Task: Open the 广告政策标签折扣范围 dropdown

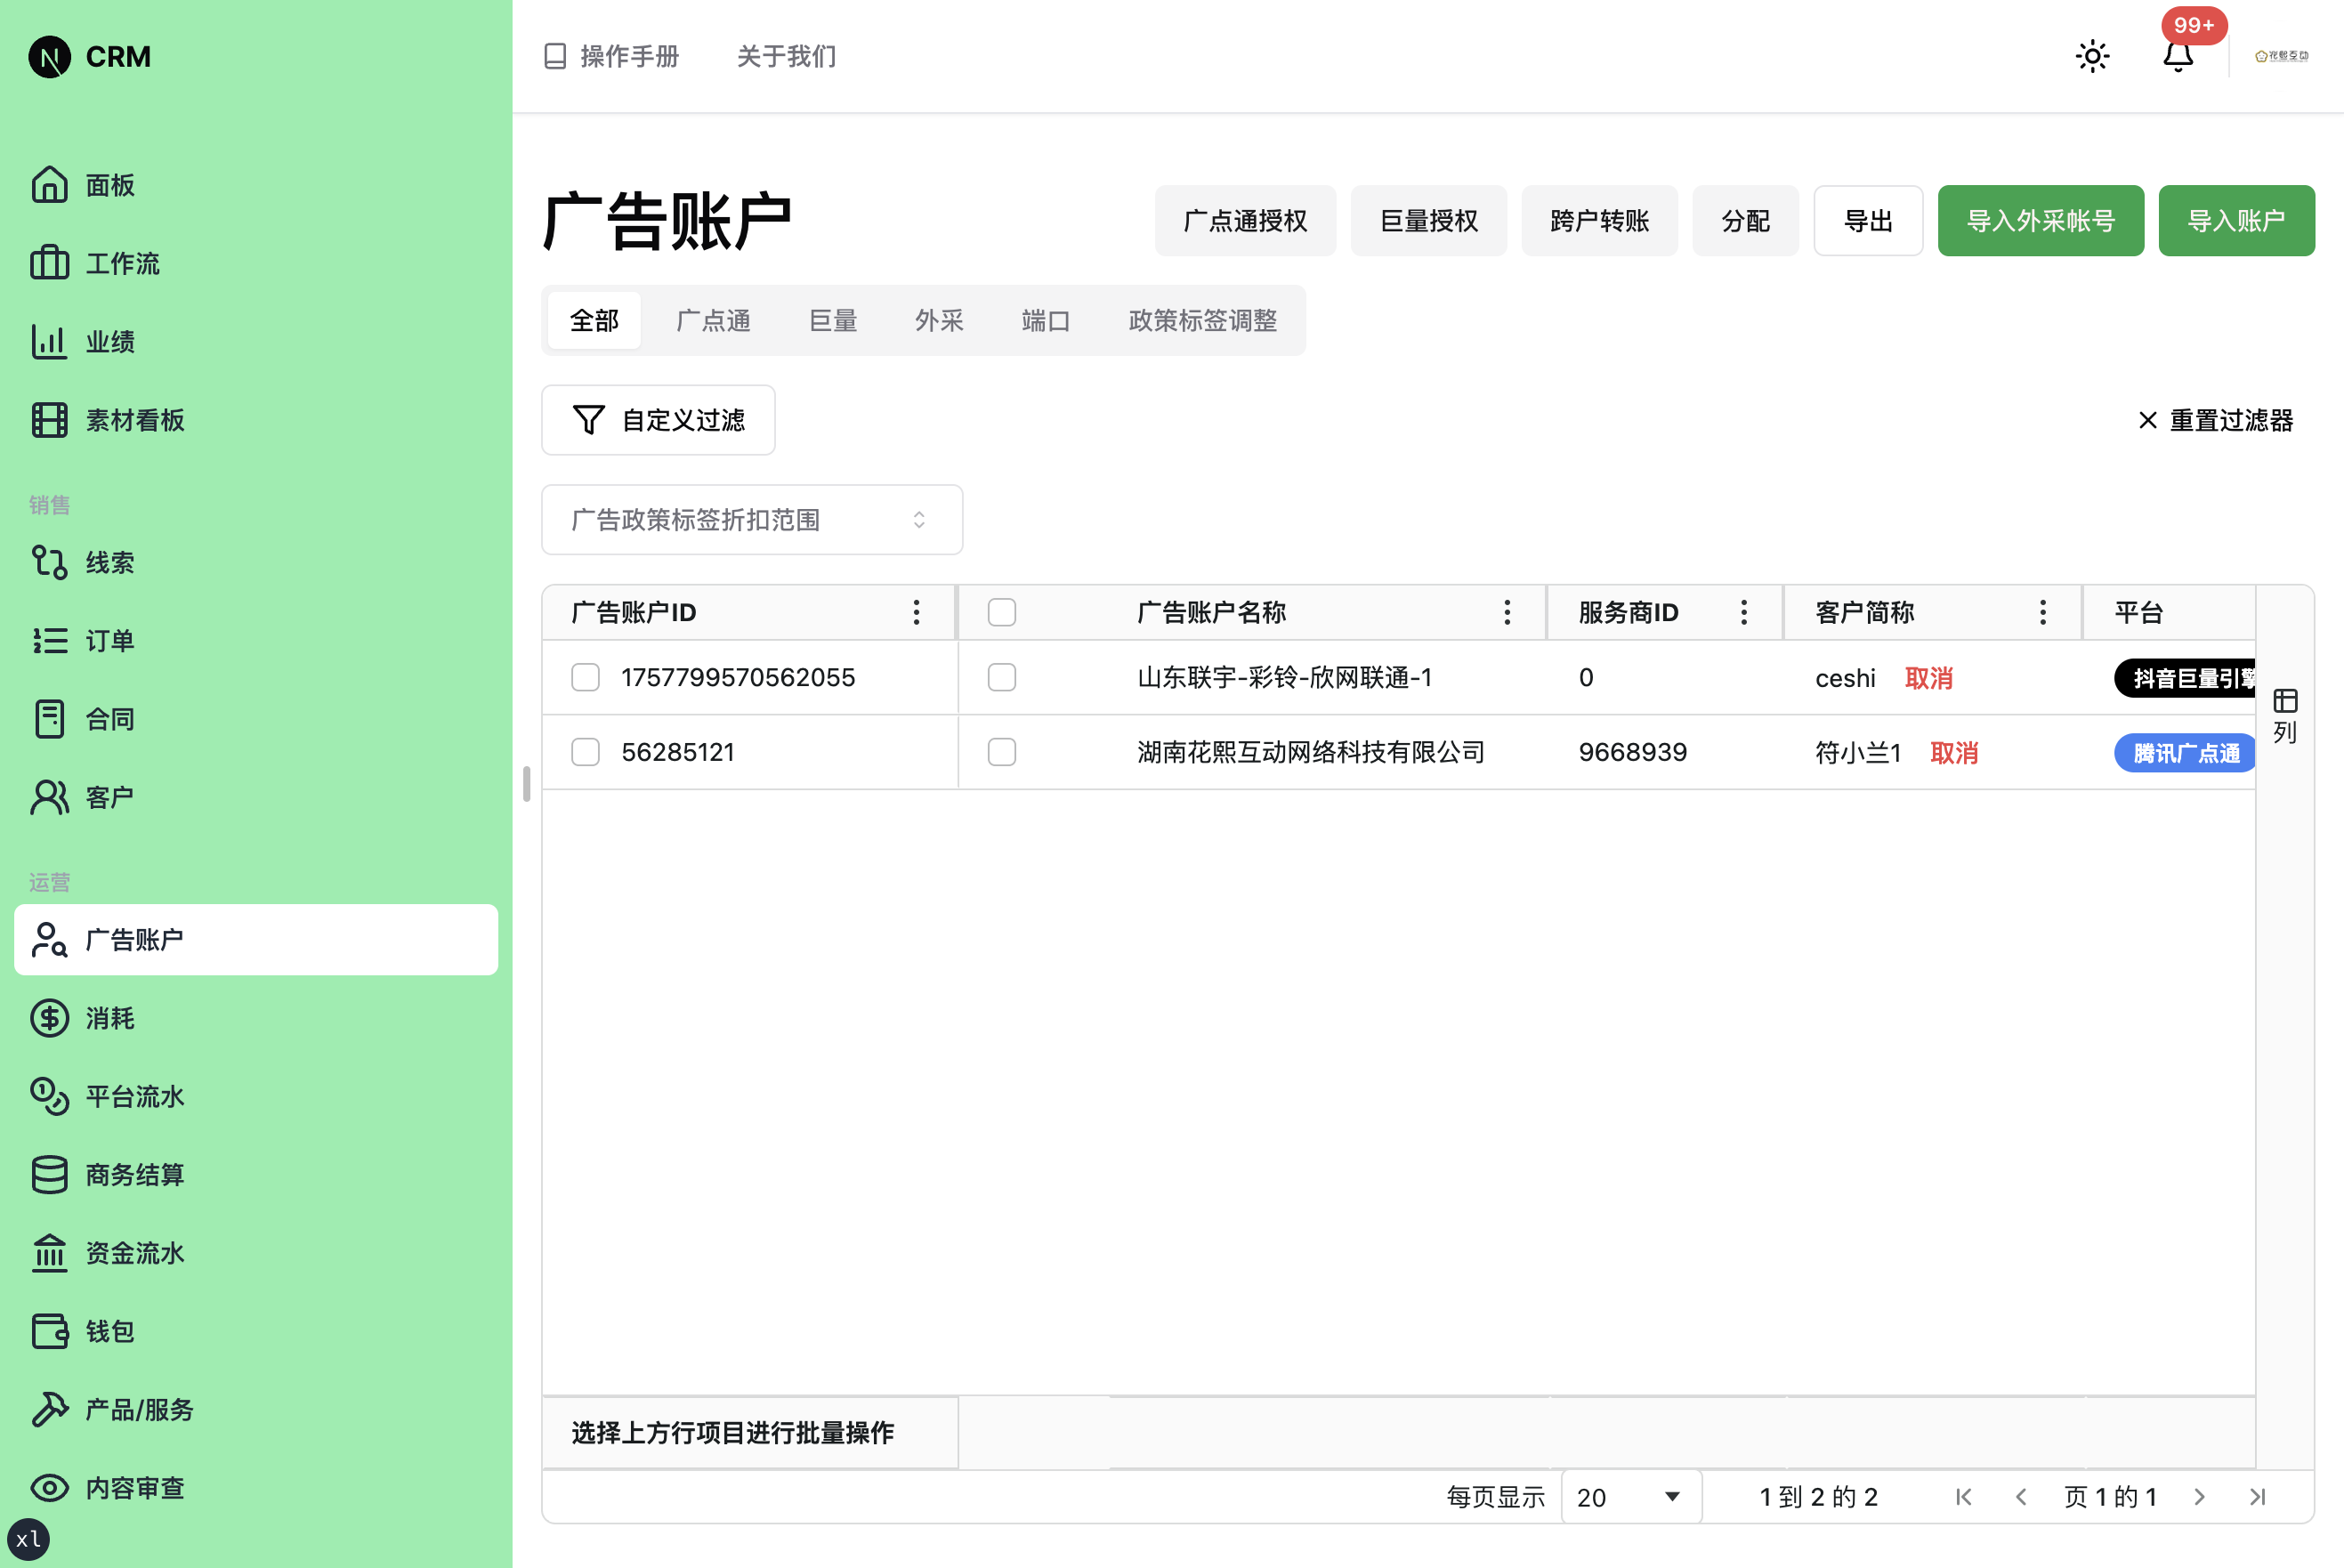Action: 751,519
